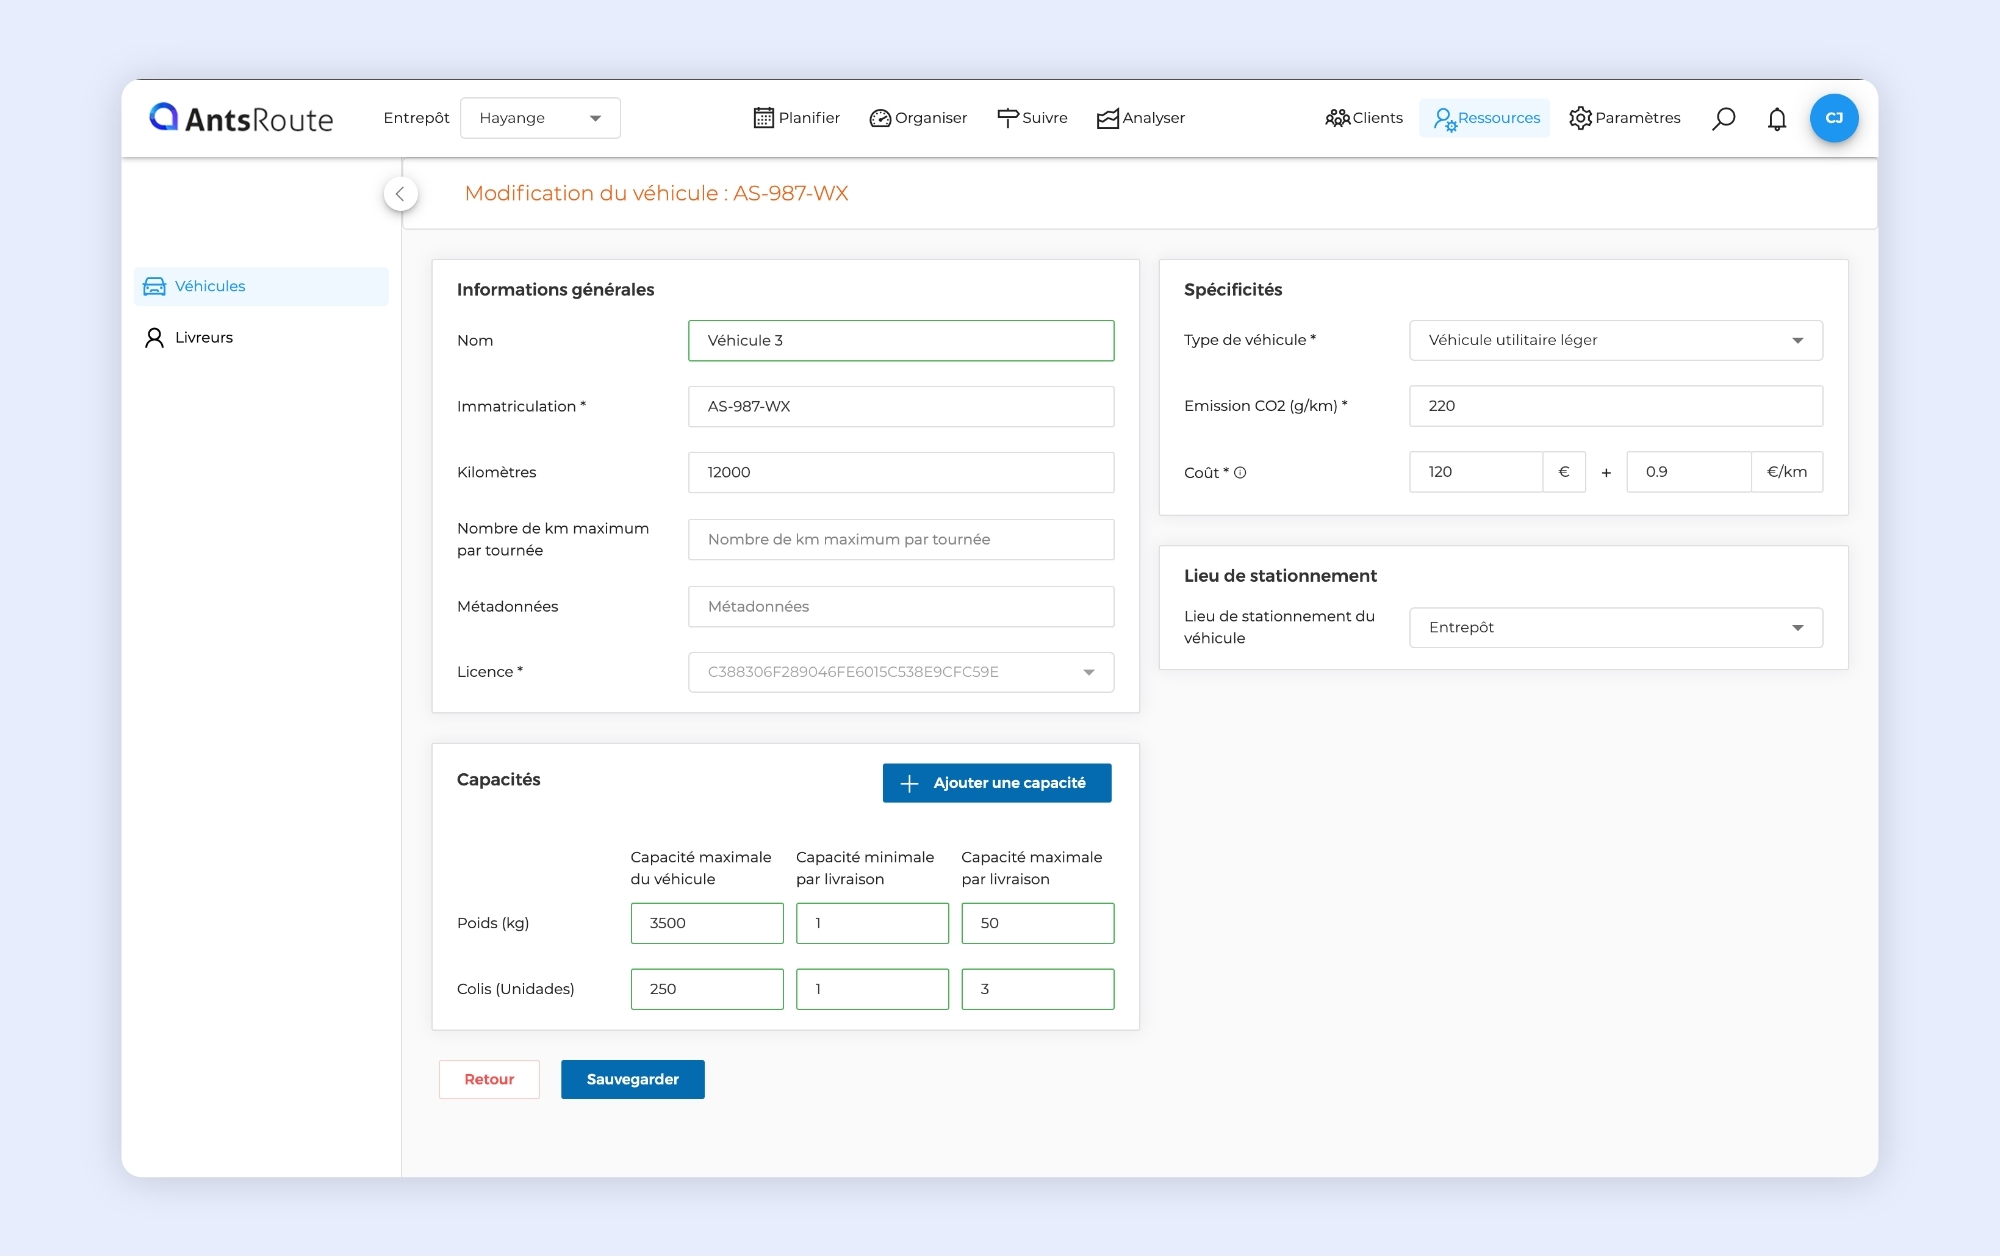Click the AntsRoute logo
Image resolution: width=2000 pixels, height=1257 pixels.
tap(241, 119)
